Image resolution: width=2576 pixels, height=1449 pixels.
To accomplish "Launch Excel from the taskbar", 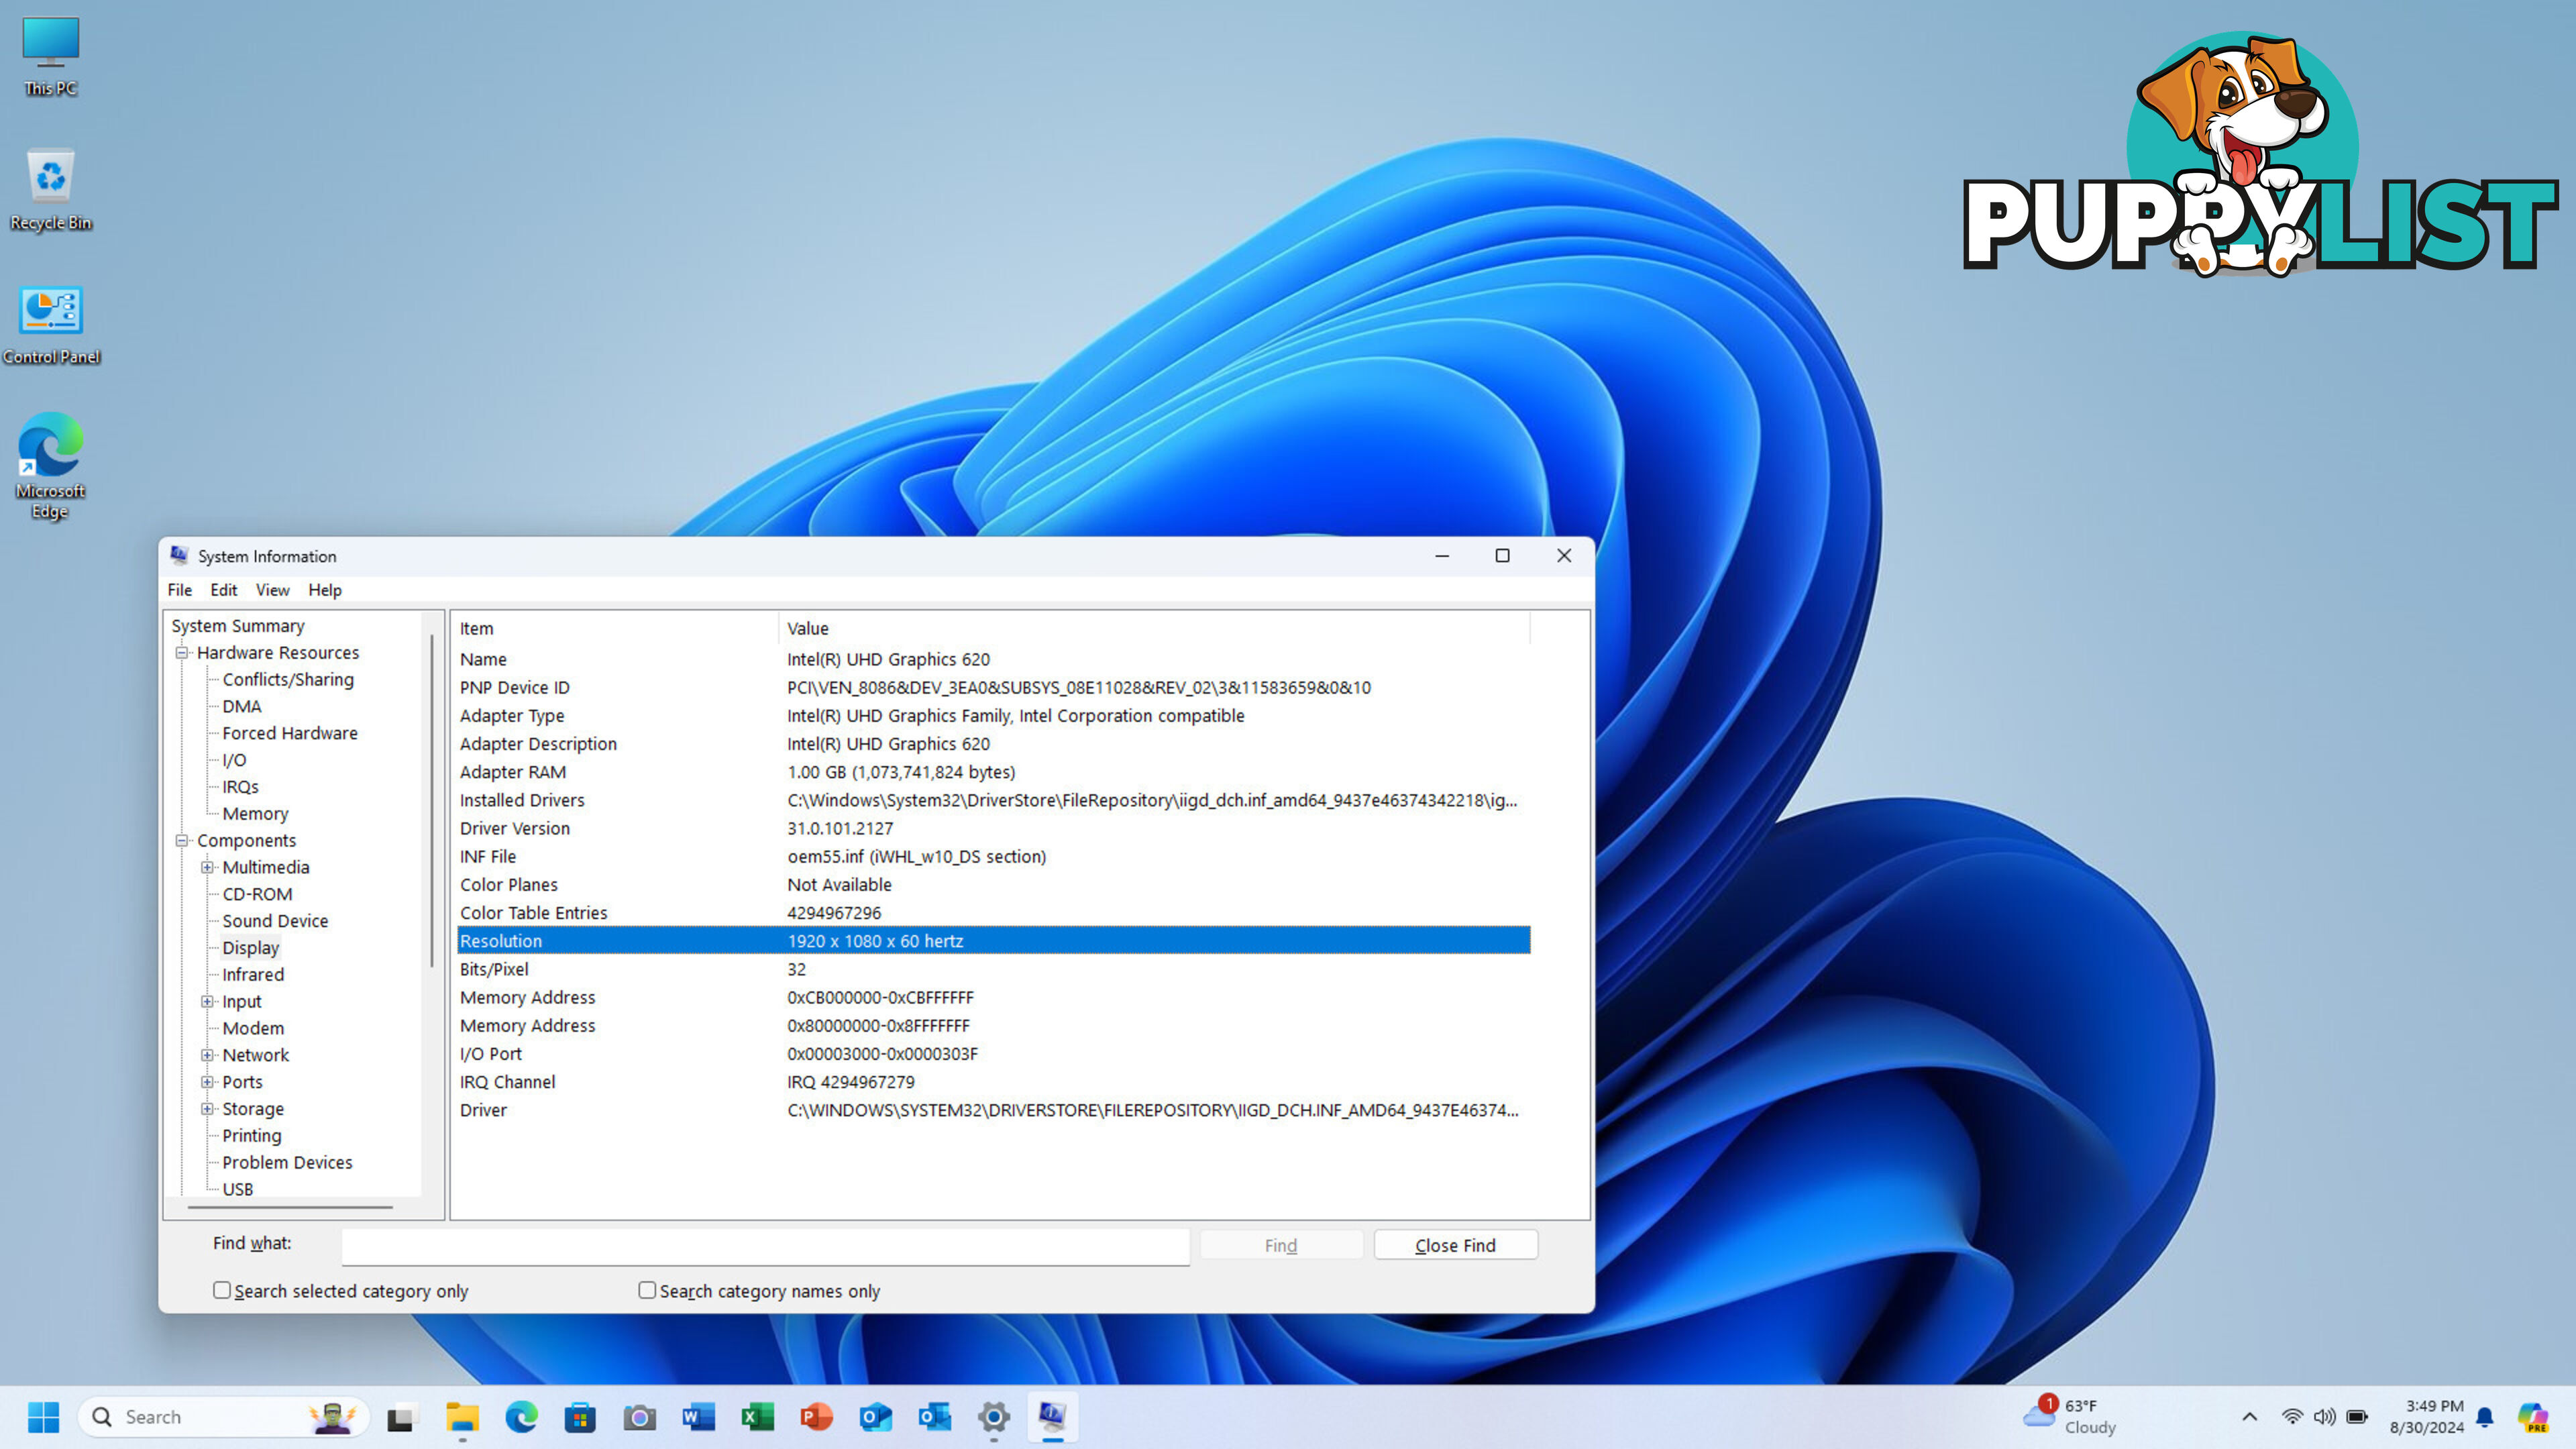I will point(757,1416).
